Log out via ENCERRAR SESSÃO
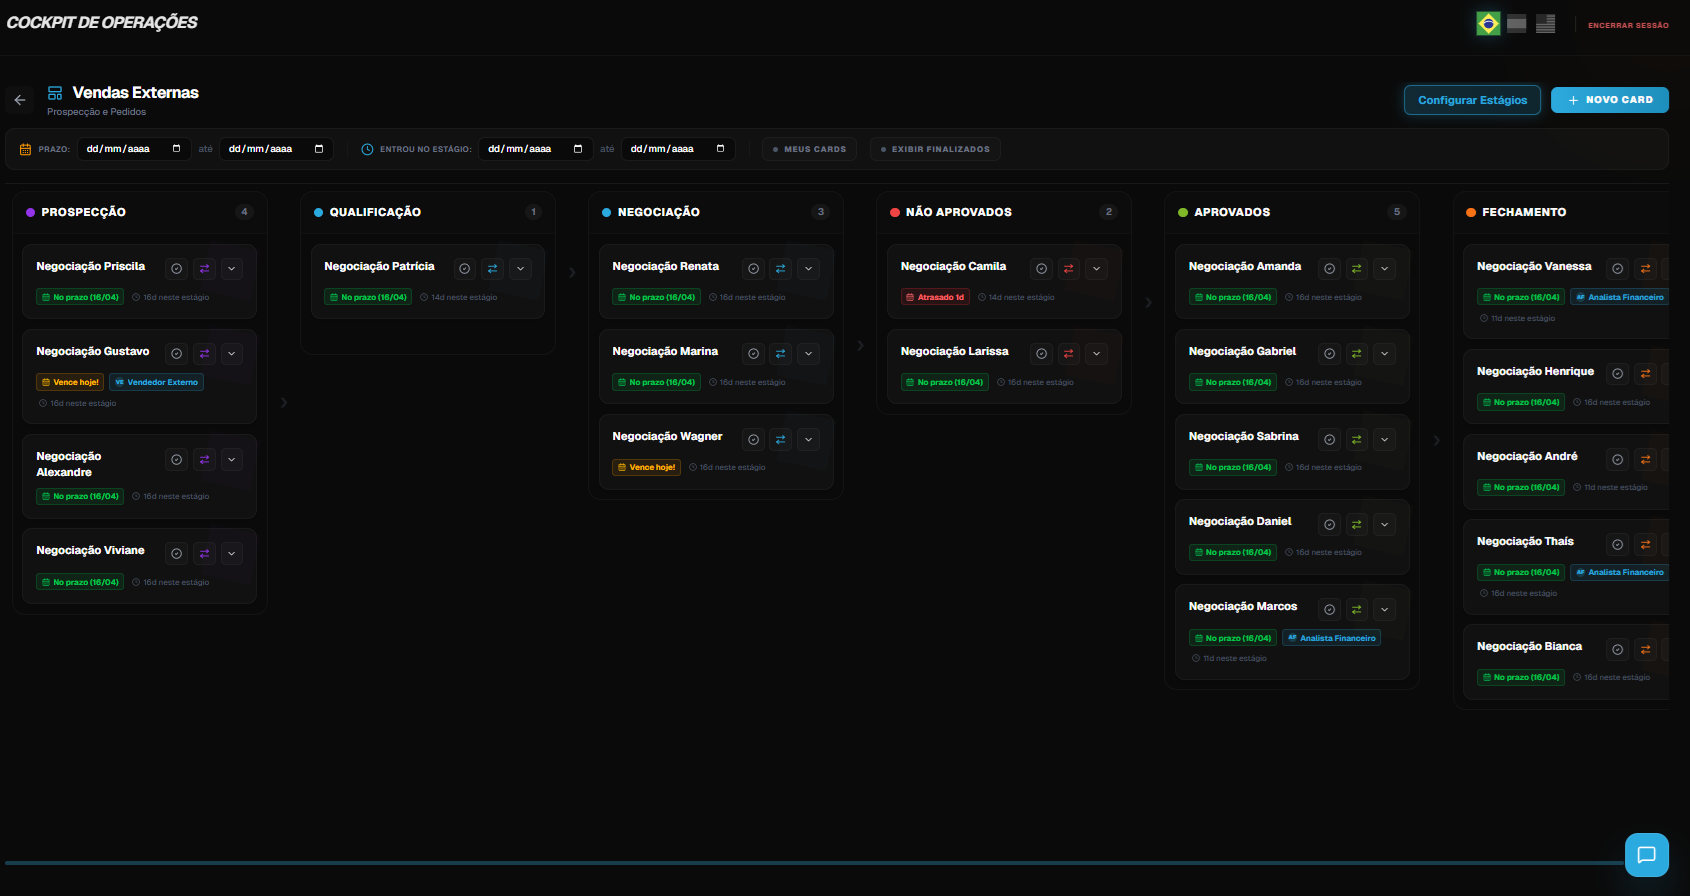This screenshot has width=1690, height=896. point(1628,25)
